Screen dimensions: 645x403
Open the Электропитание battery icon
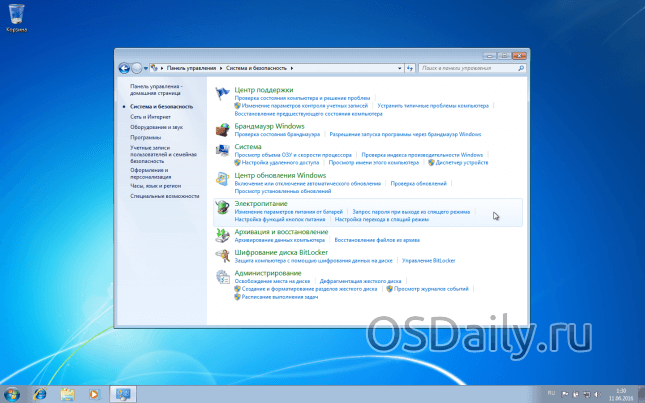coord(222,207)
